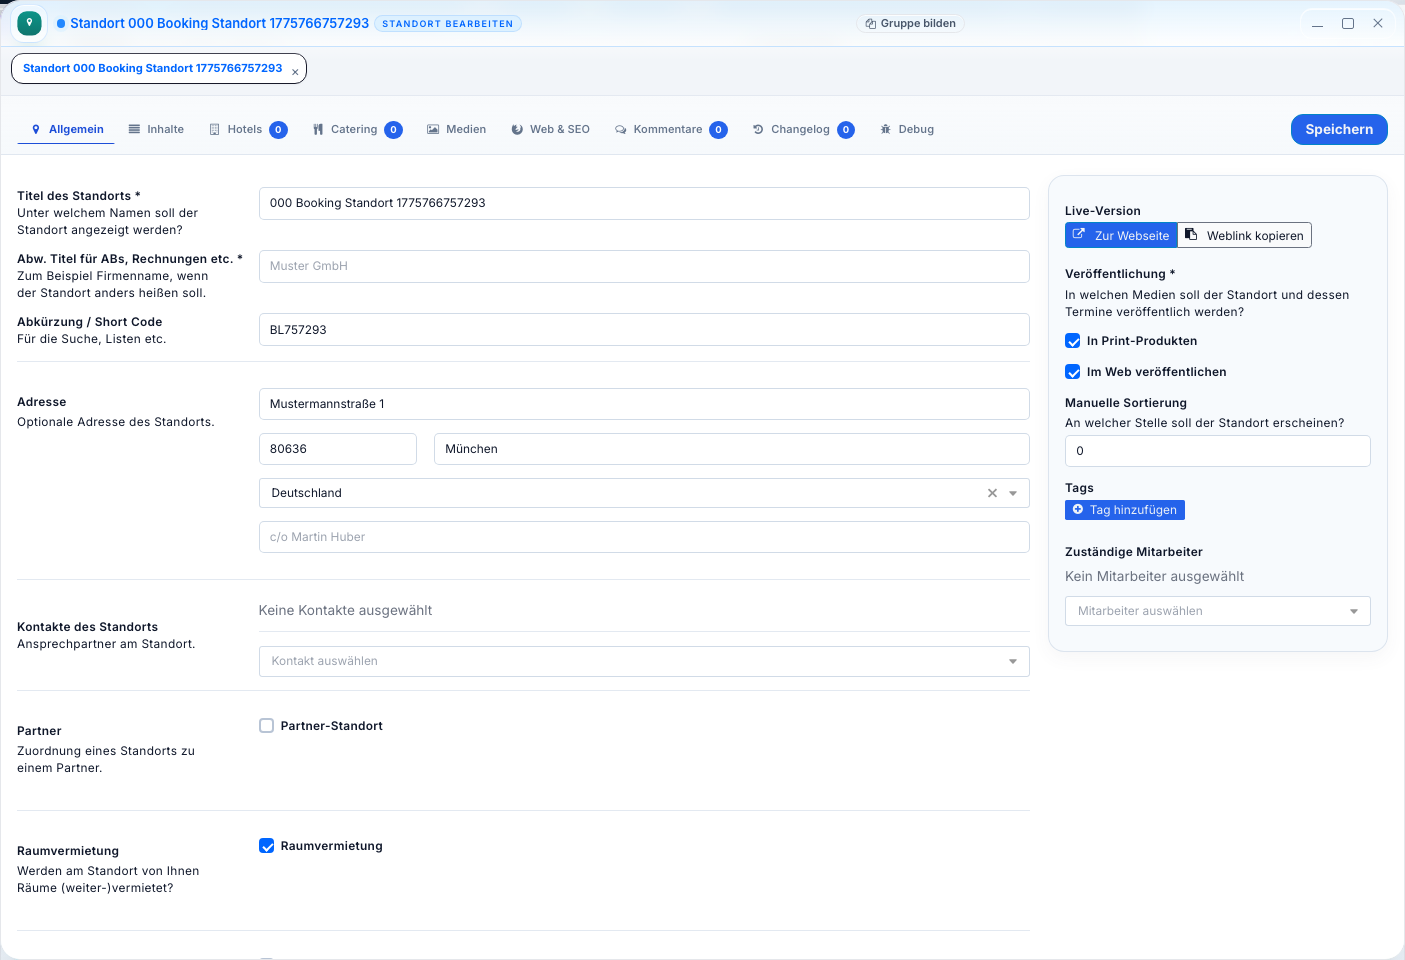This screenshot has height=960, width=1405.
Task: Enable the Partner-Standort checkbox
Action: (x=267, y=726)
